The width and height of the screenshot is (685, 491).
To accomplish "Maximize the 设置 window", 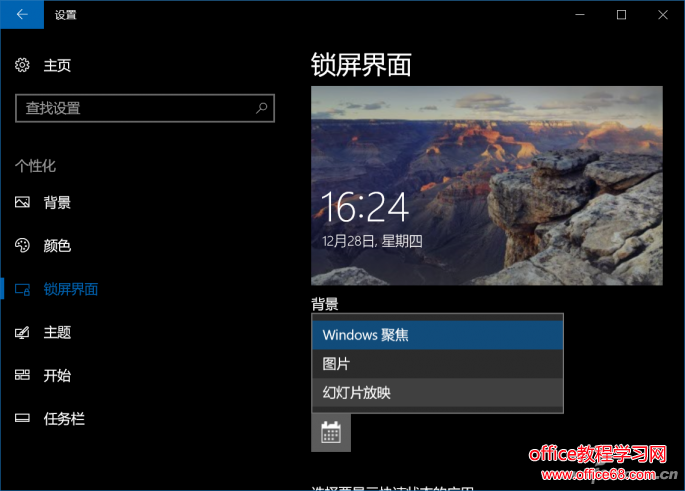I will click(621, 14).
